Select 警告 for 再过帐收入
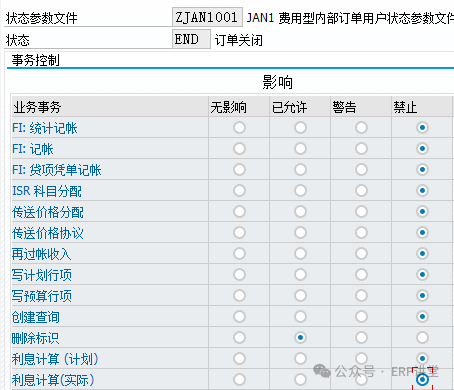The width and height of the screenshot is (454, 390). [x=361, y=254]
